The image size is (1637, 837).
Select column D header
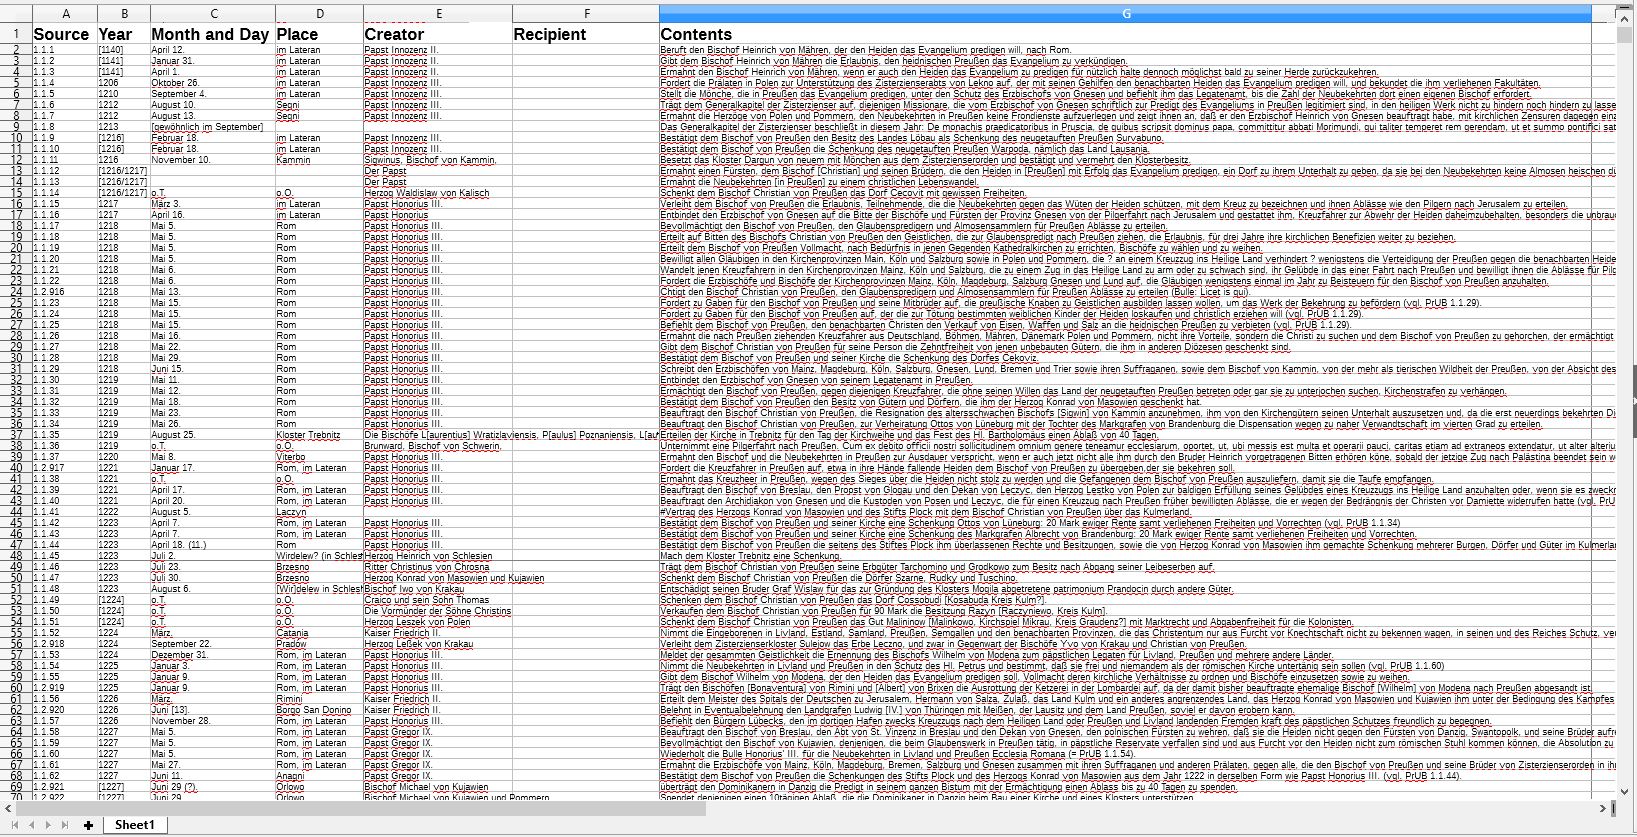click(x=319, y=13)
